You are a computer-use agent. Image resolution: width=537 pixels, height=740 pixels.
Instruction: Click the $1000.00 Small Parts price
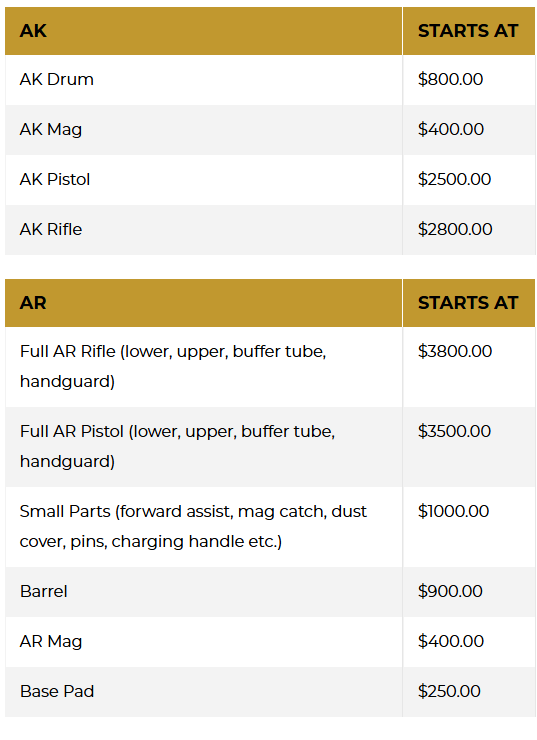[453, 511]
